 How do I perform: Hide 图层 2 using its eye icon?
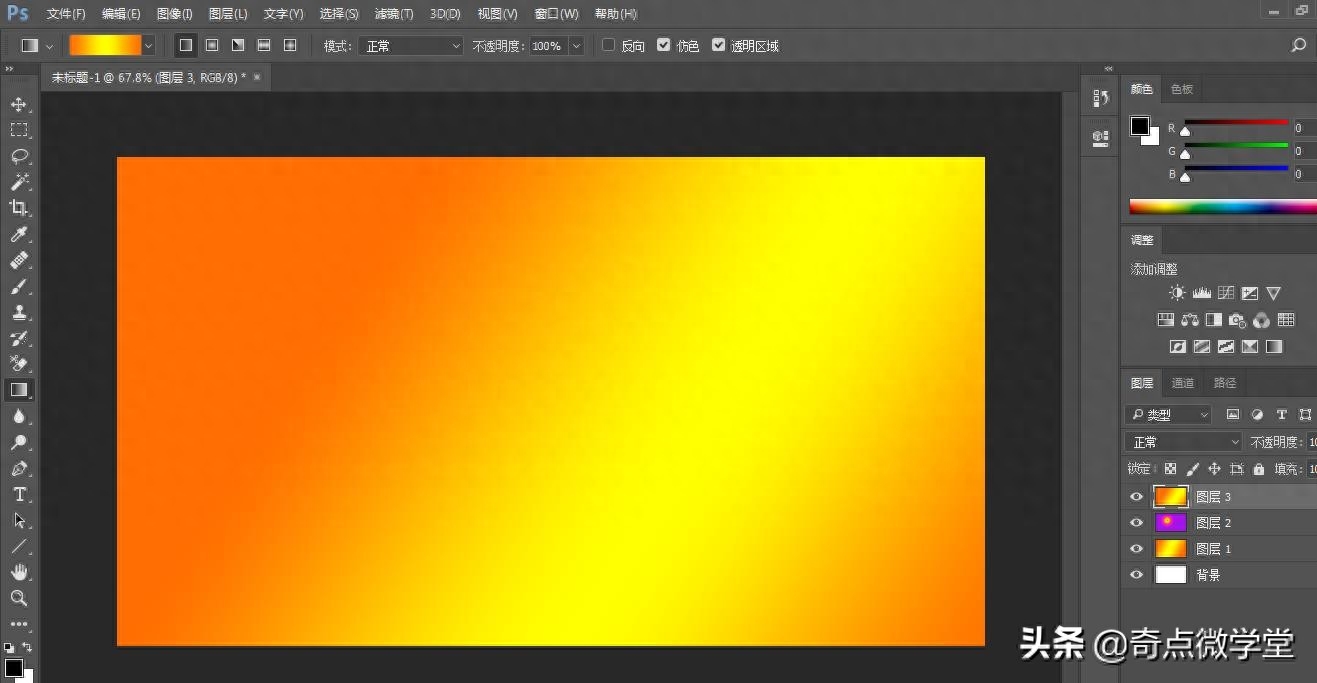click(x=1136, y=523)
